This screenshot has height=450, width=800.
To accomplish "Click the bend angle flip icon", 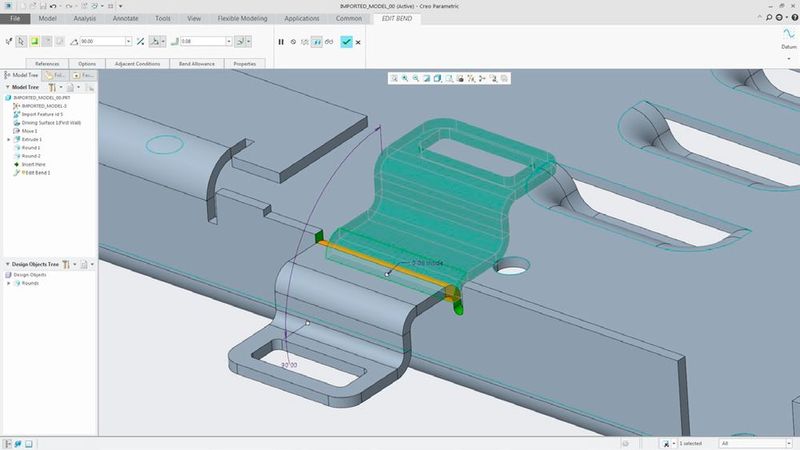I will pos(140,41).
